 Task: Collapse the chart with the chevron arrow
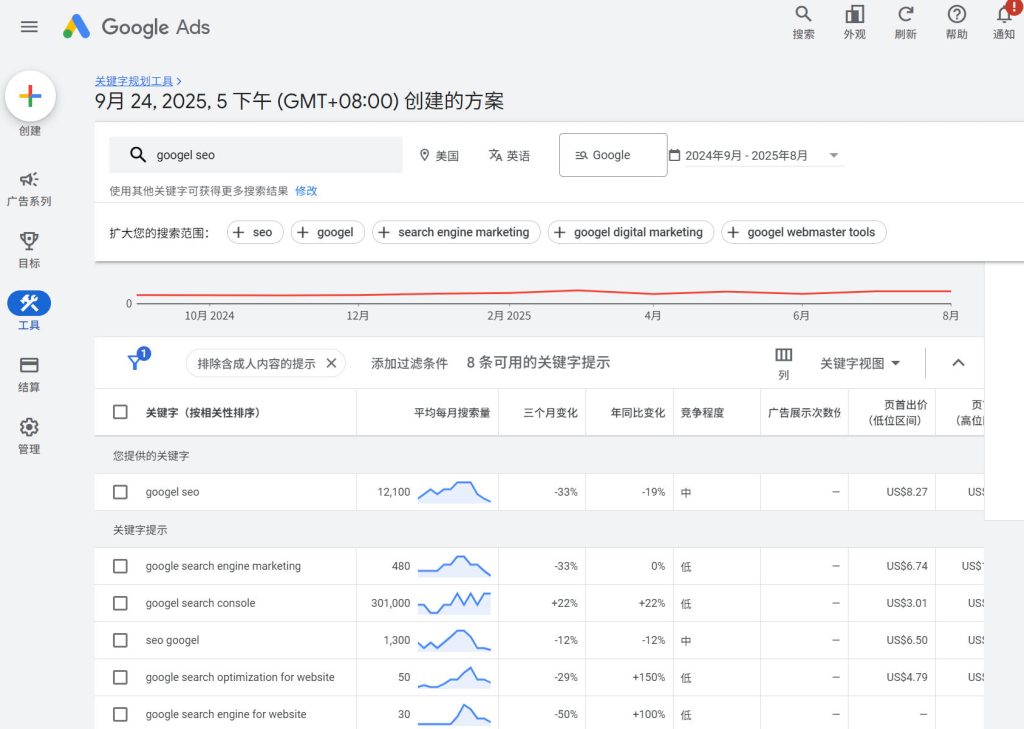click(957, 363)
